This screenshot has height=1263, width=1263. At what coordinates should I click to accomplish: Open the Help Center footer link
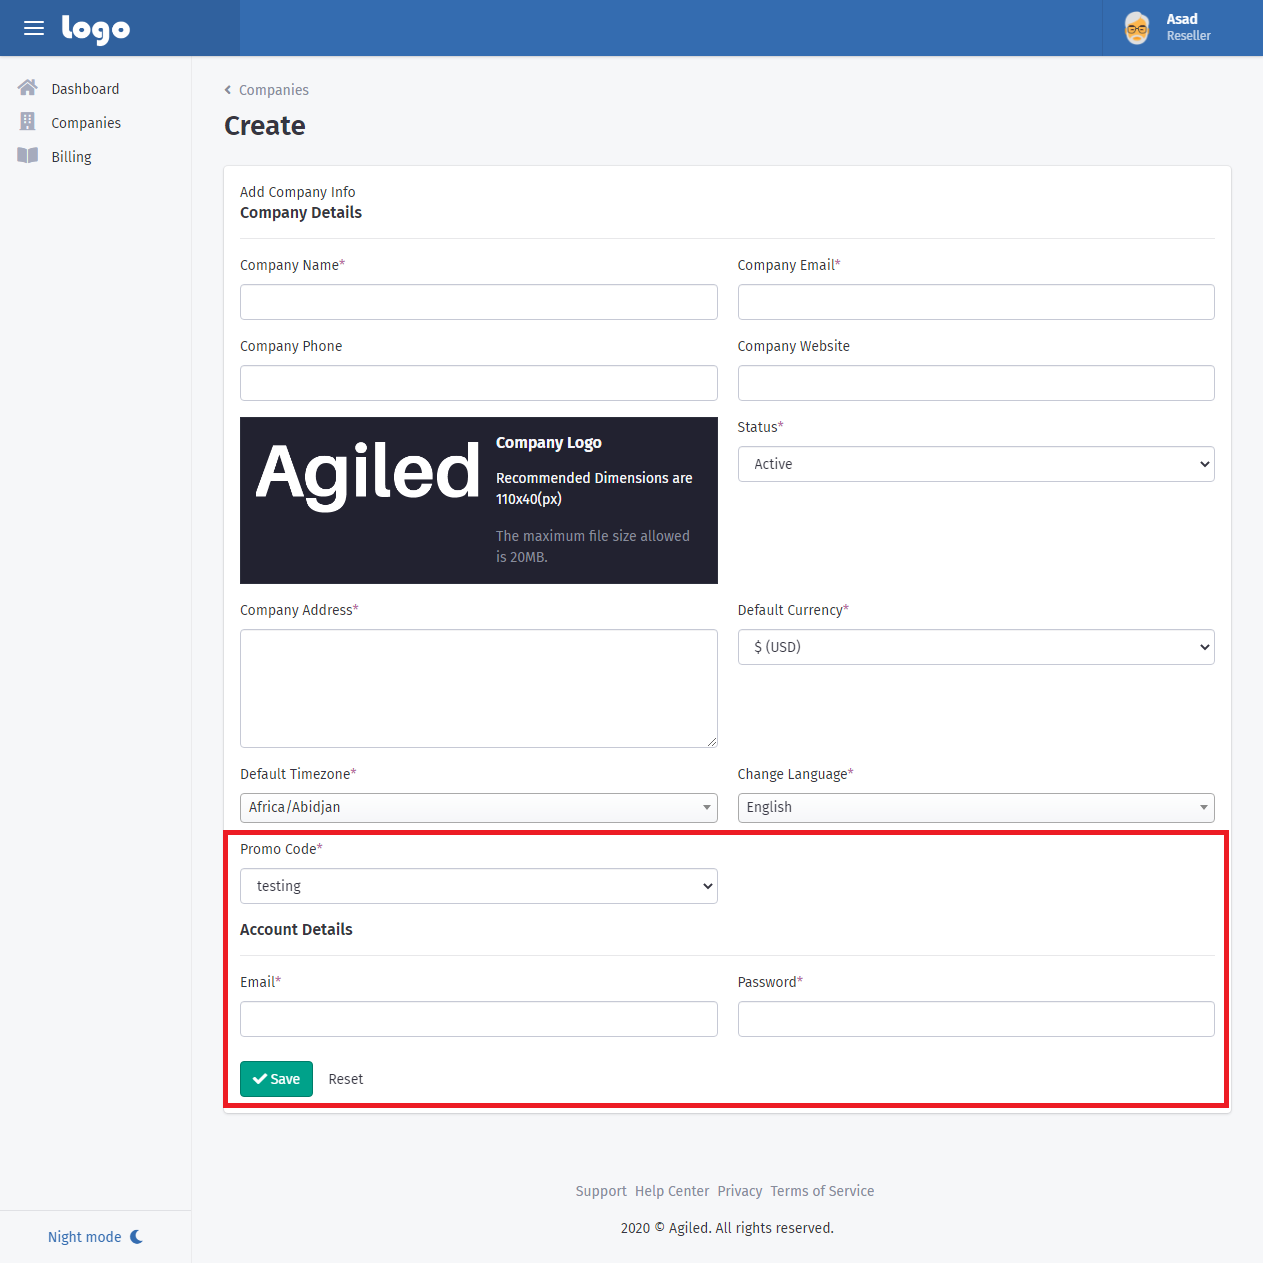672,1191
